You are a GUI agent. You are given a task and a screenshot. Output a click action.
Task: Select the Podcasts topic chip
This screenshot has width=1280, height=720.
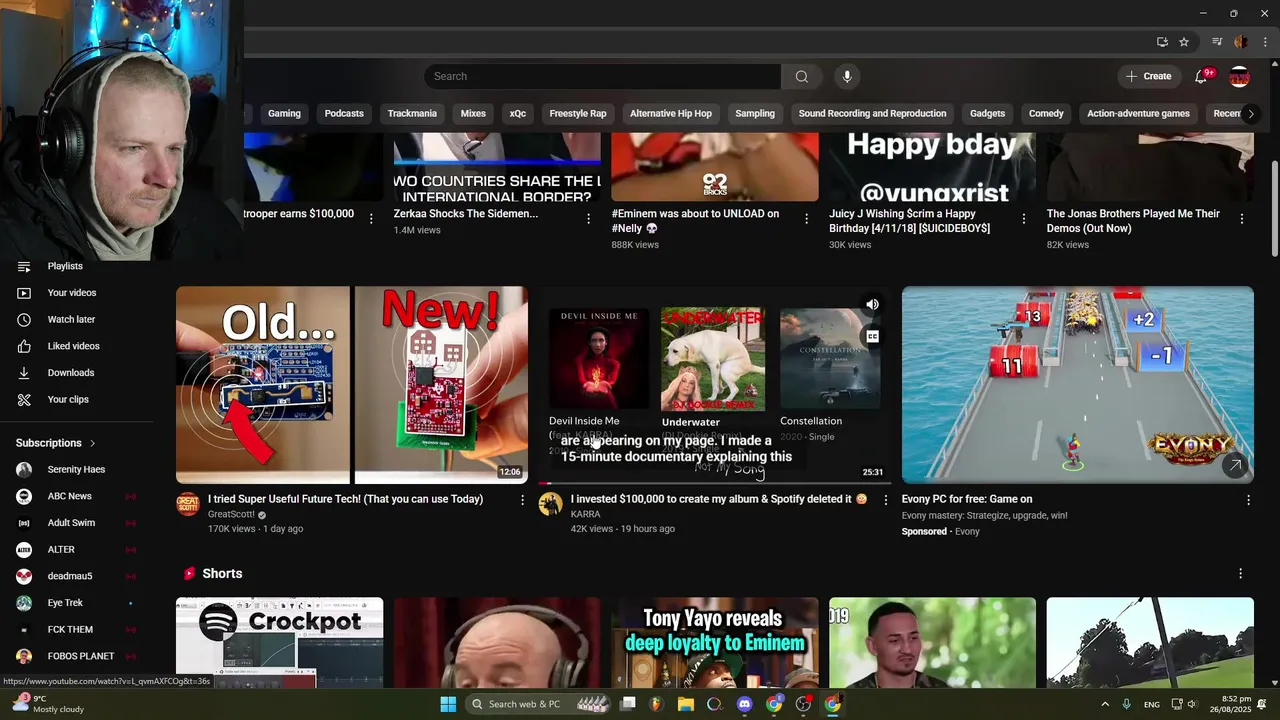coord(344,113)
